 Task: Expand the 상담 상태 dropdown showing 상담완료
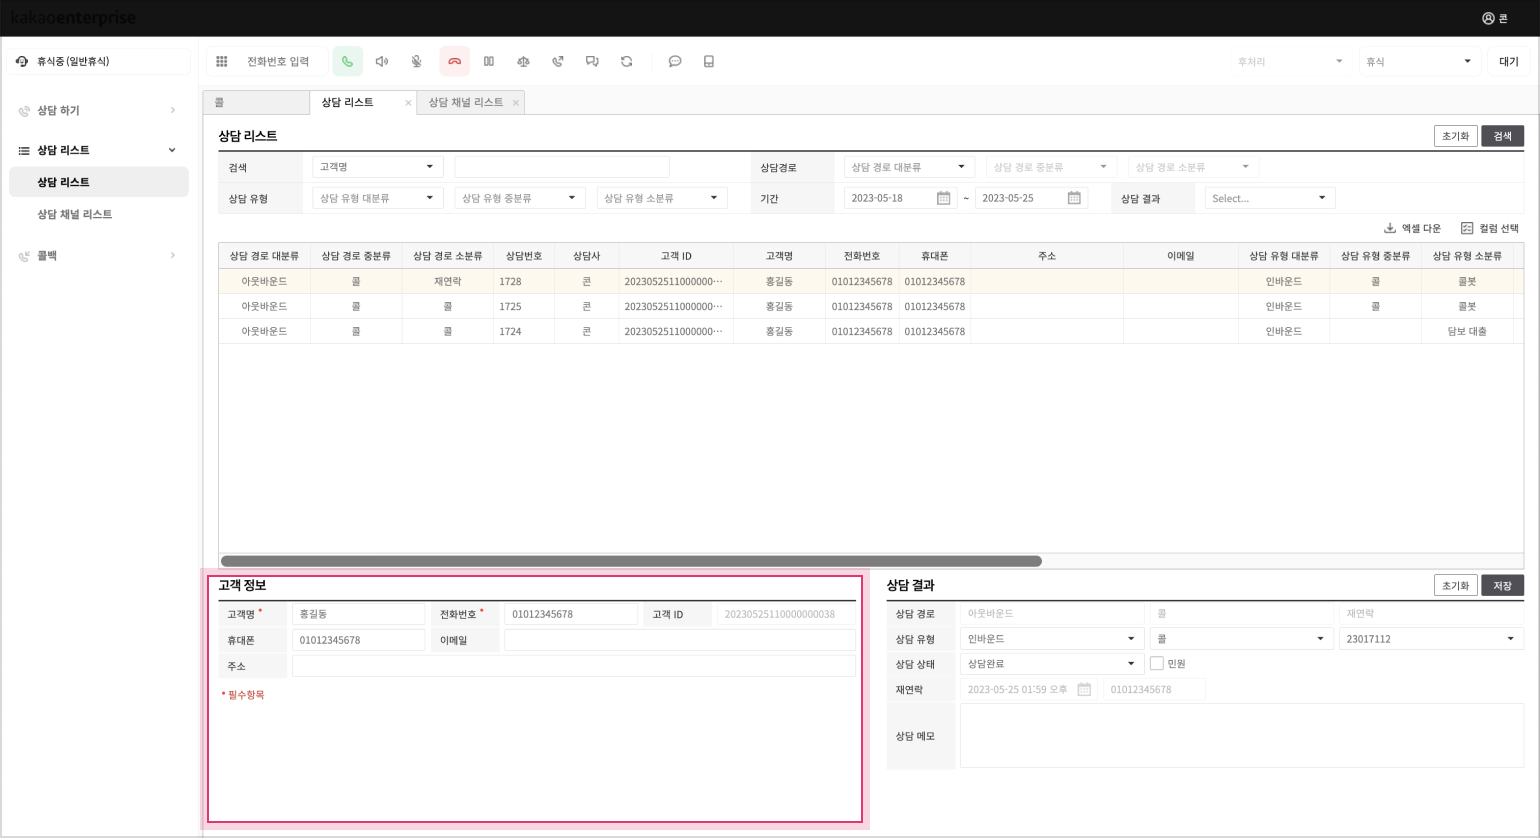point(1050,663)
